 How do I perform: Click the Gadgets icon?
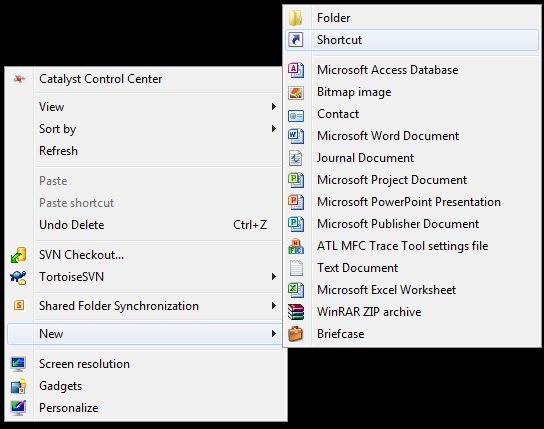pyautogui.click(x=18, y=386)
